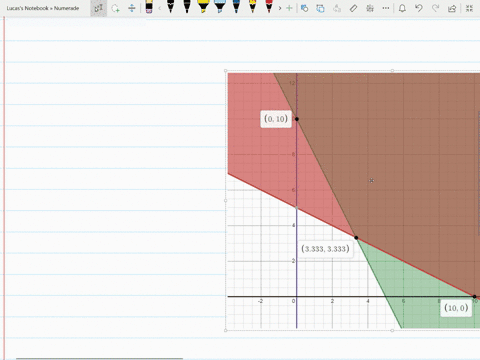Click the left-middle image selection handle
The image size is (480, 360).
(226, 201)
